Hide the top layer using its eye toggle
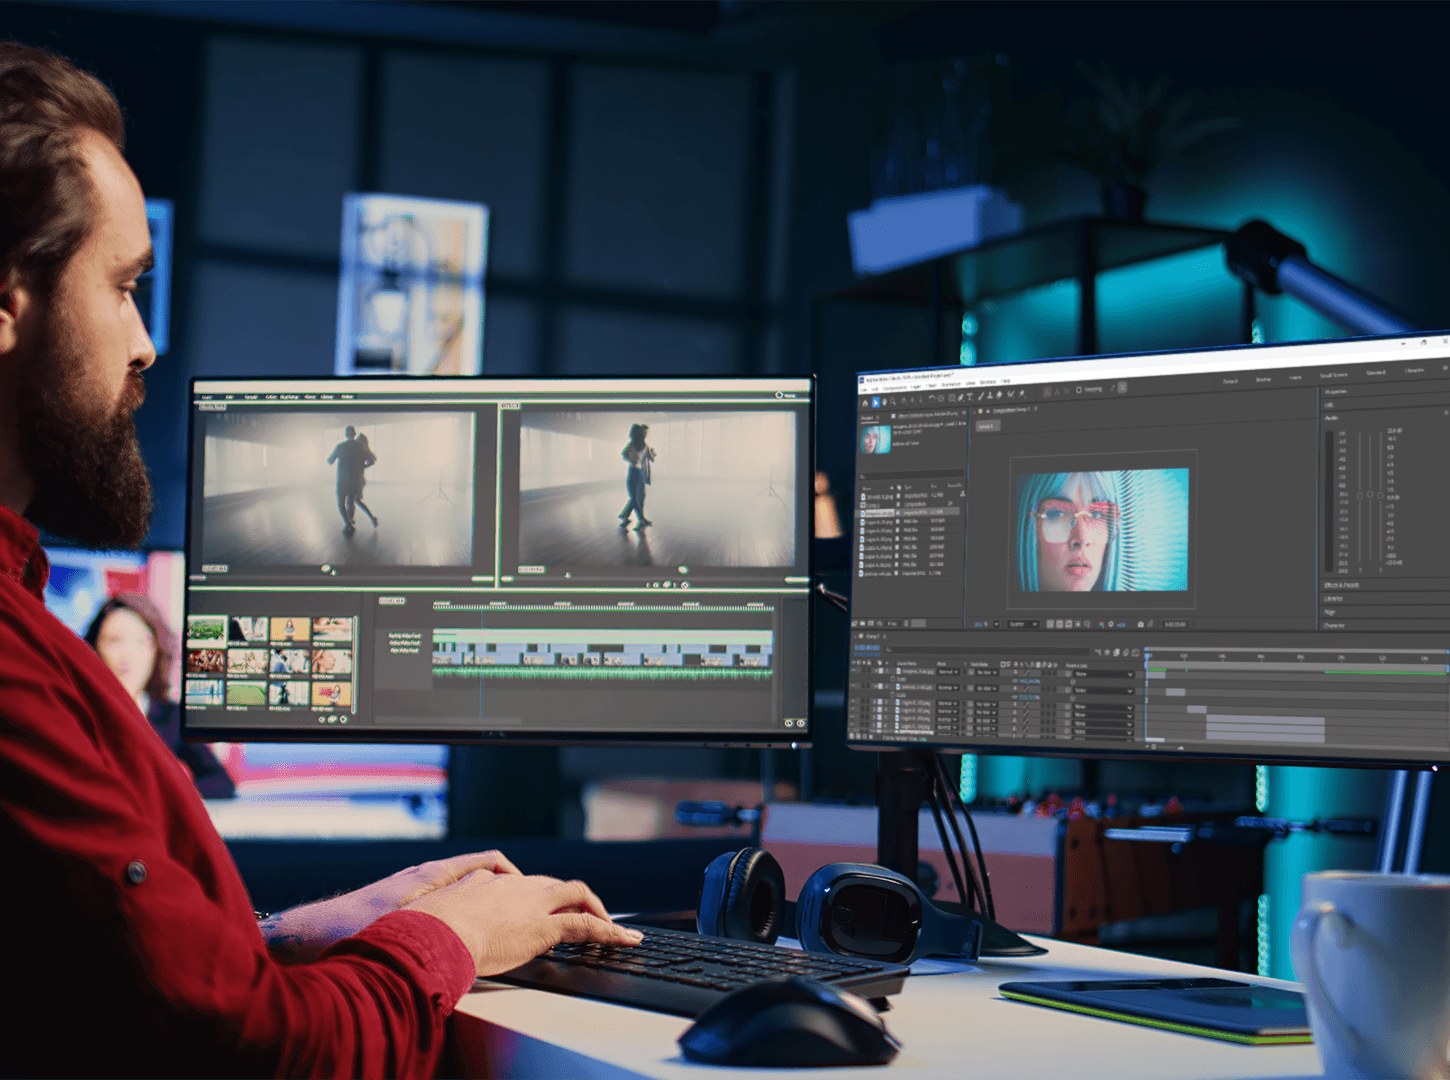The height and width of the screenshot is (1080, 1450). coord(855,669)
